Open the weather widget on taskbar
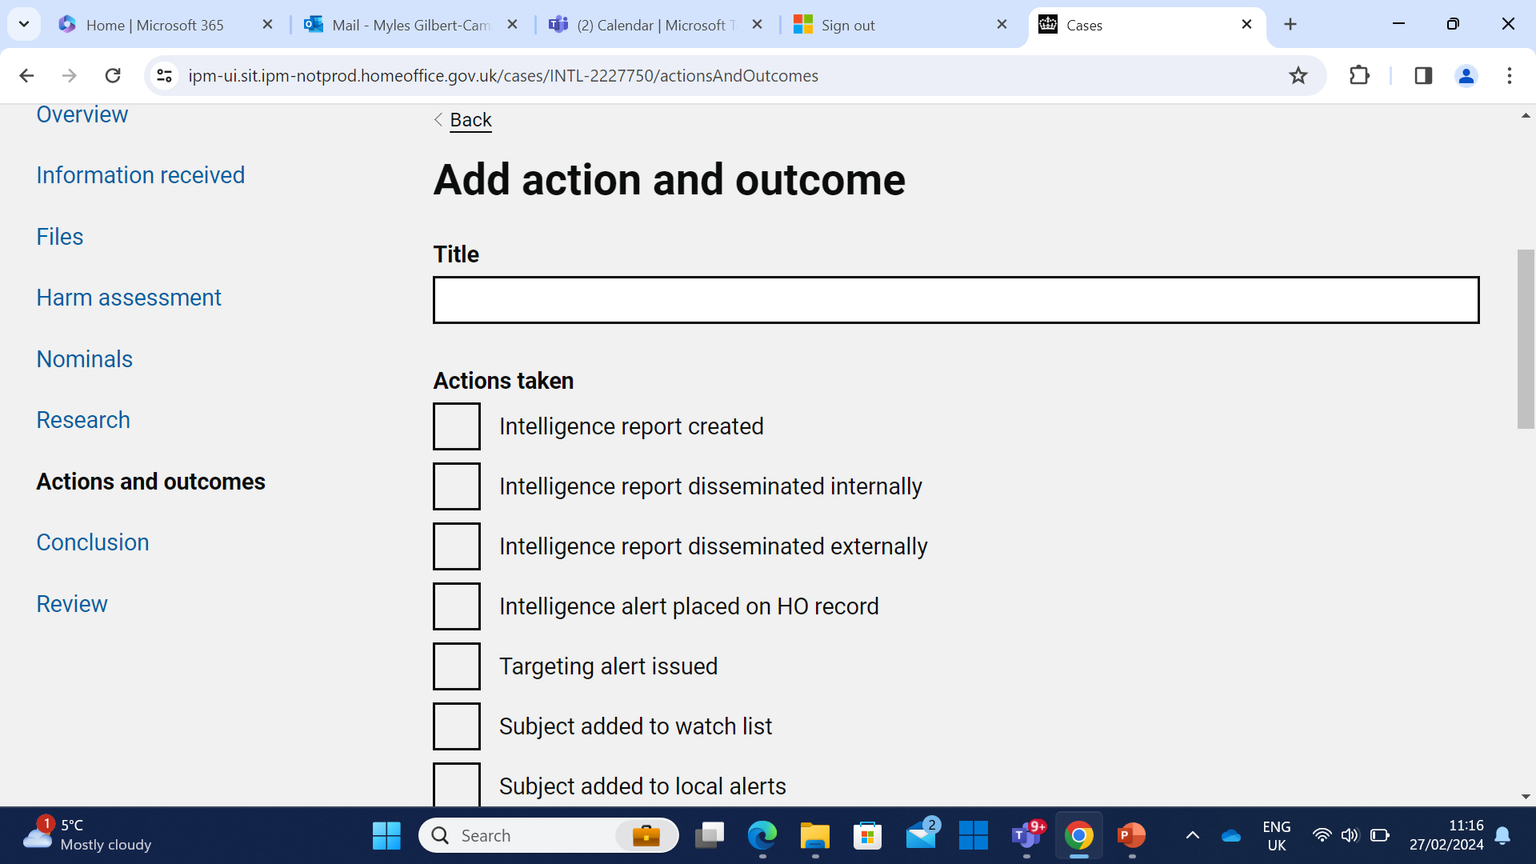 pyautogui.click(x=88, y=835)
